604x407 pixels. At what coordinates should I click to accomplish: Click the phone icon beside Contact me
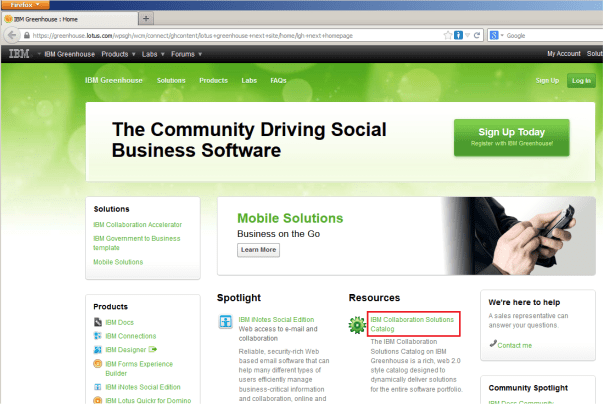[x=493, y=344]
